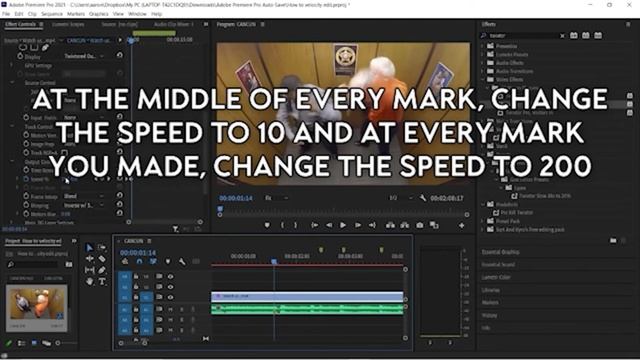Click Go to In point button

tap(314, 225)
